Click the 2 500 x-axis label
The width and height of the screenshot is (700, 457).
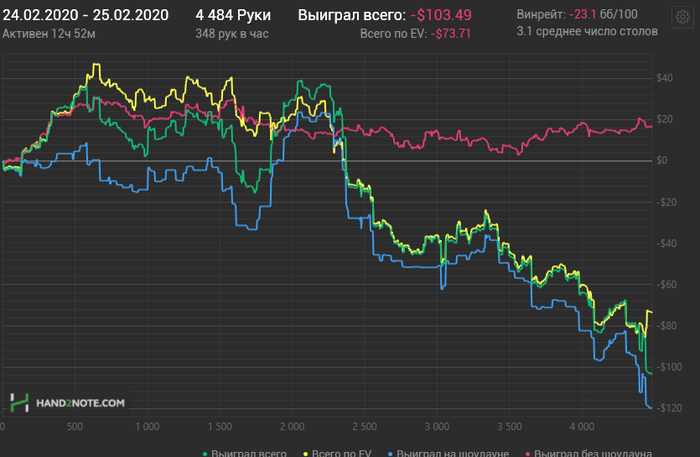pyautogui.click(x=364, y=427)
